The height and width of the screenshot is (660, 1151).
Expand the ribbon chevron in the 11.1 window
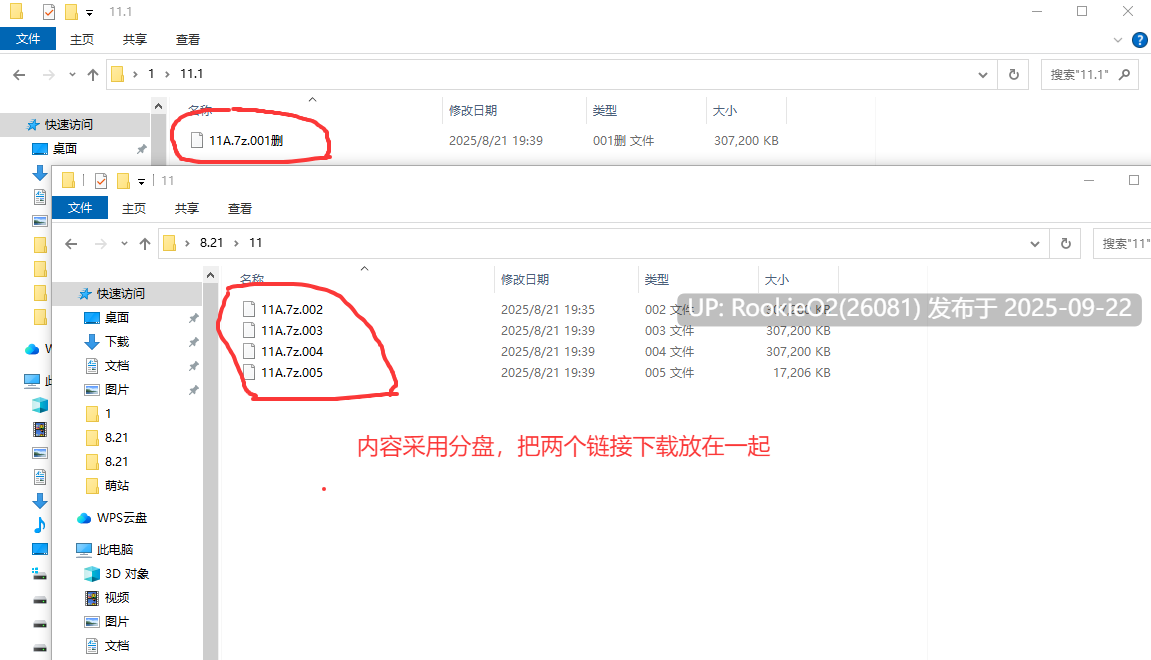pyautogui.click(x=1118, y=40)
